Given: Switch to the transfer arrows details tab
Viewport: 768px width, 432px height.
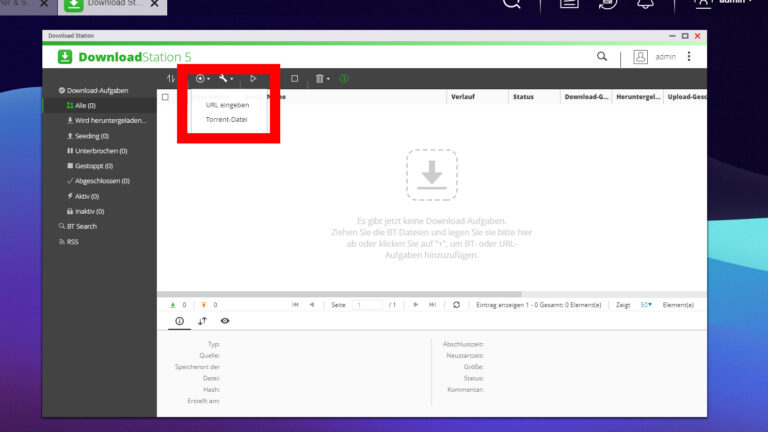Looking at the screenshot, I should click(x=202, y=321).
